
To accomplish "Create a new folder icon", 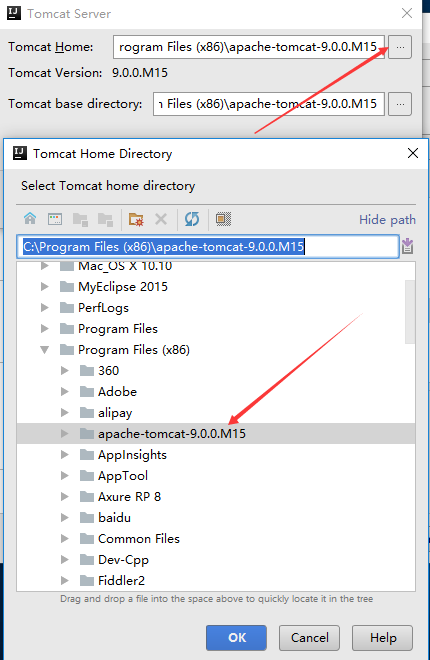I will [x=136, y=219].
